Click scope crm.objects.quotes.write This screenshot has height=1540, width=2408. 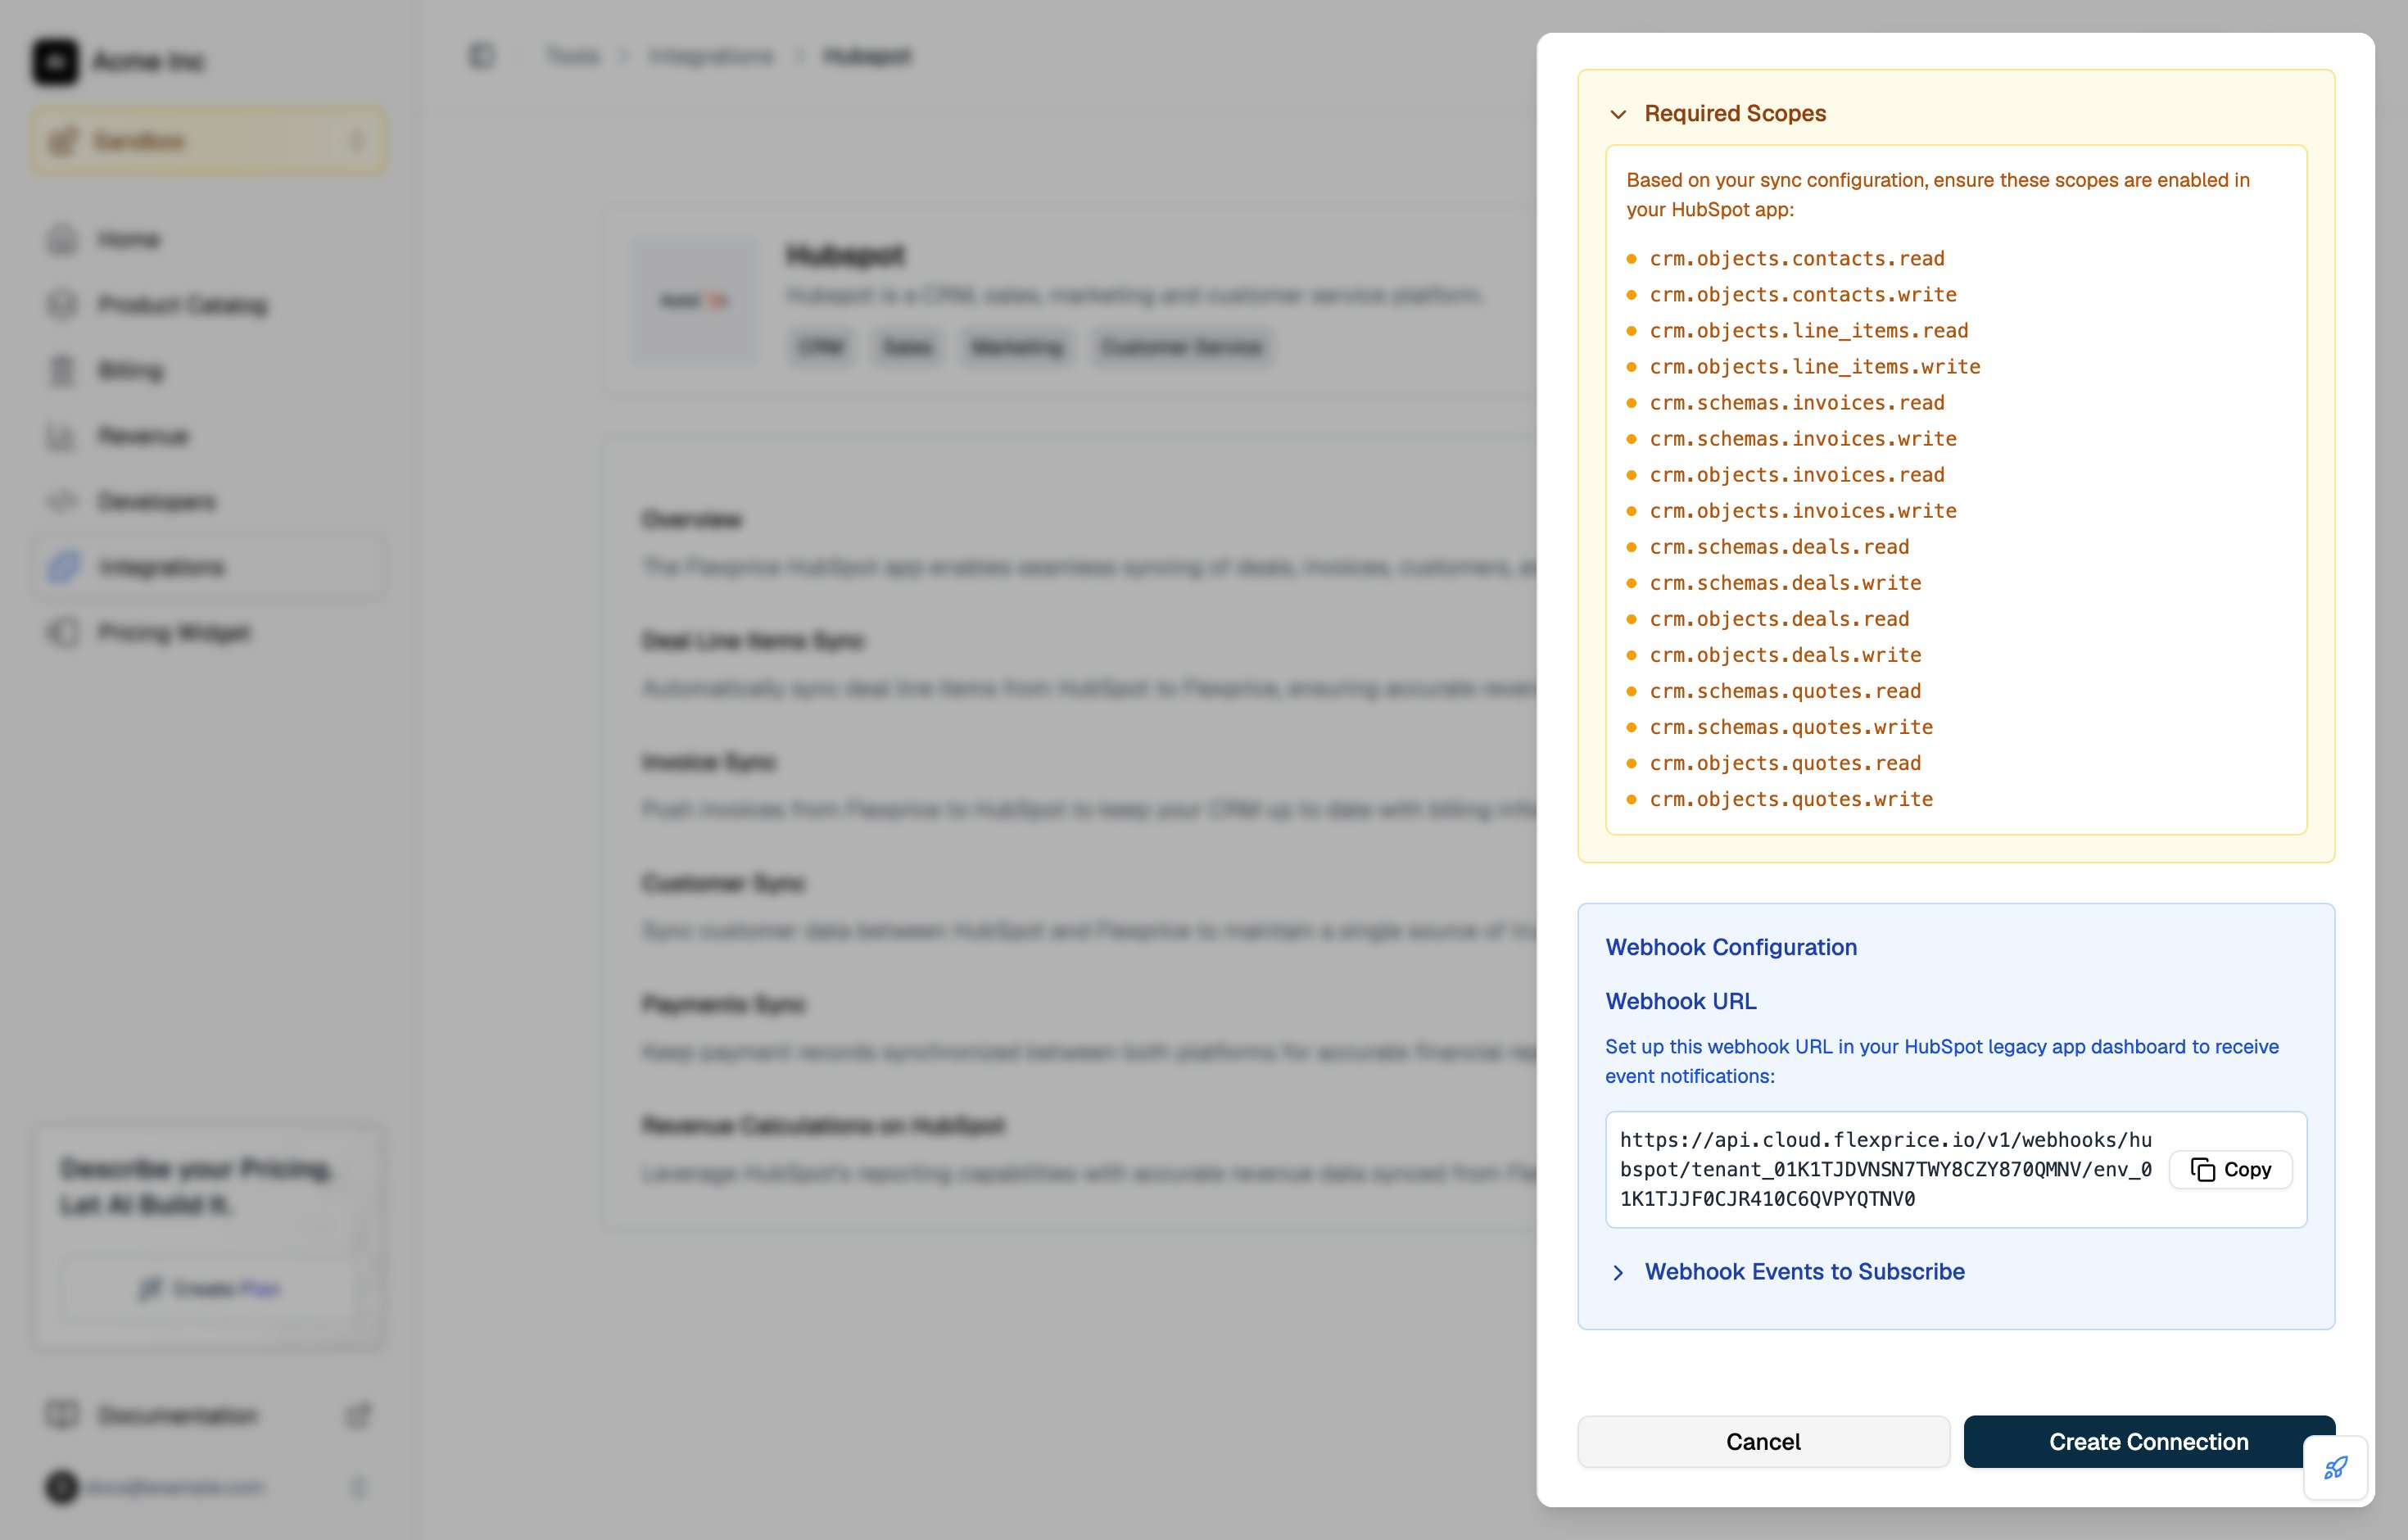[x=1791, y=799]
